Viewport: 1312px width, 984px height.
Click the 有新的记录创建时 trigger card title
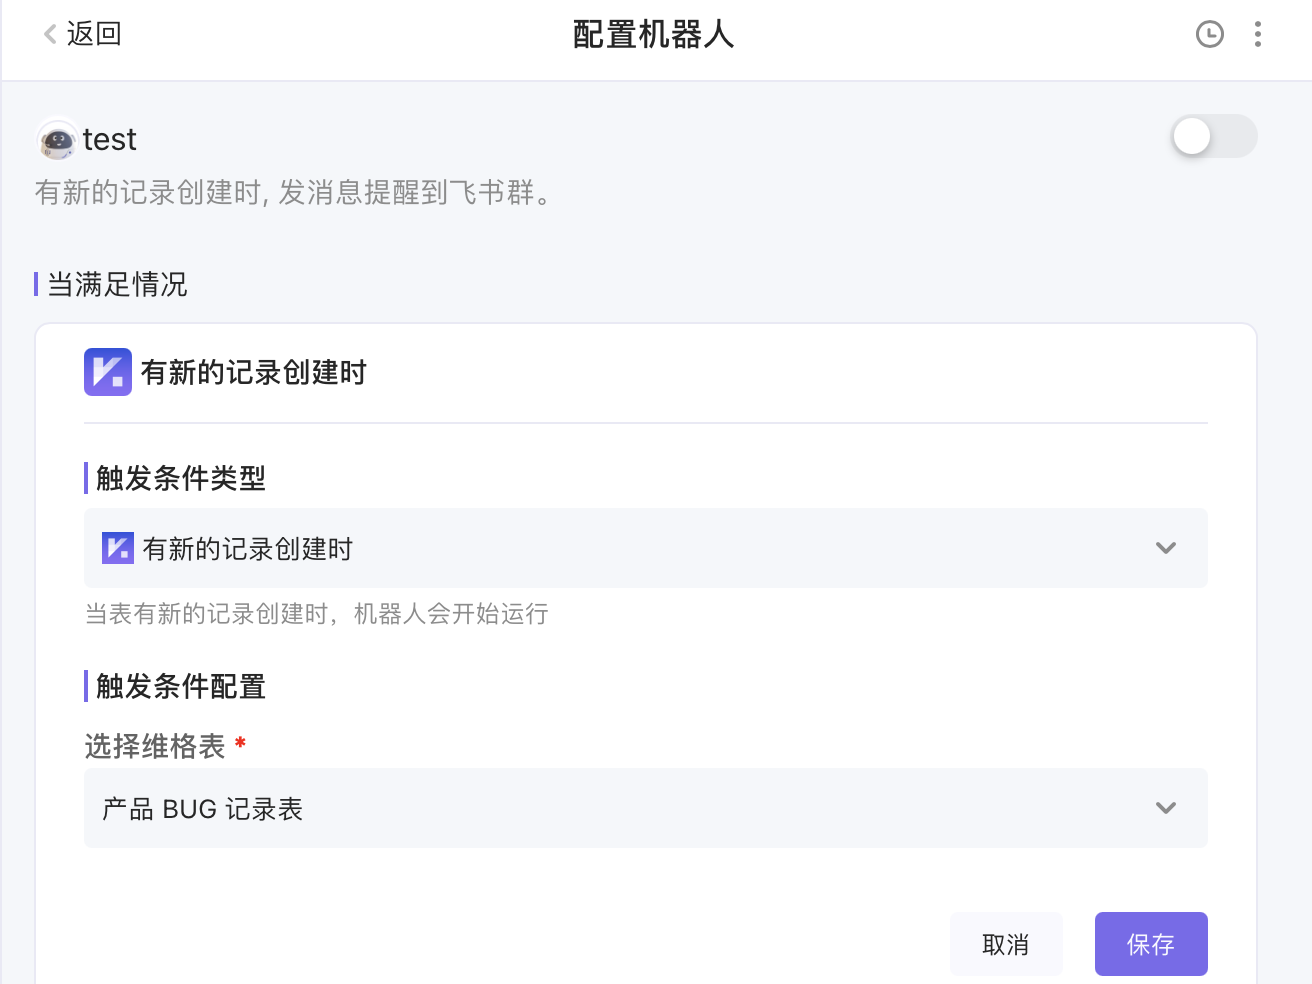pyautogui.click(x=254, y=373)
